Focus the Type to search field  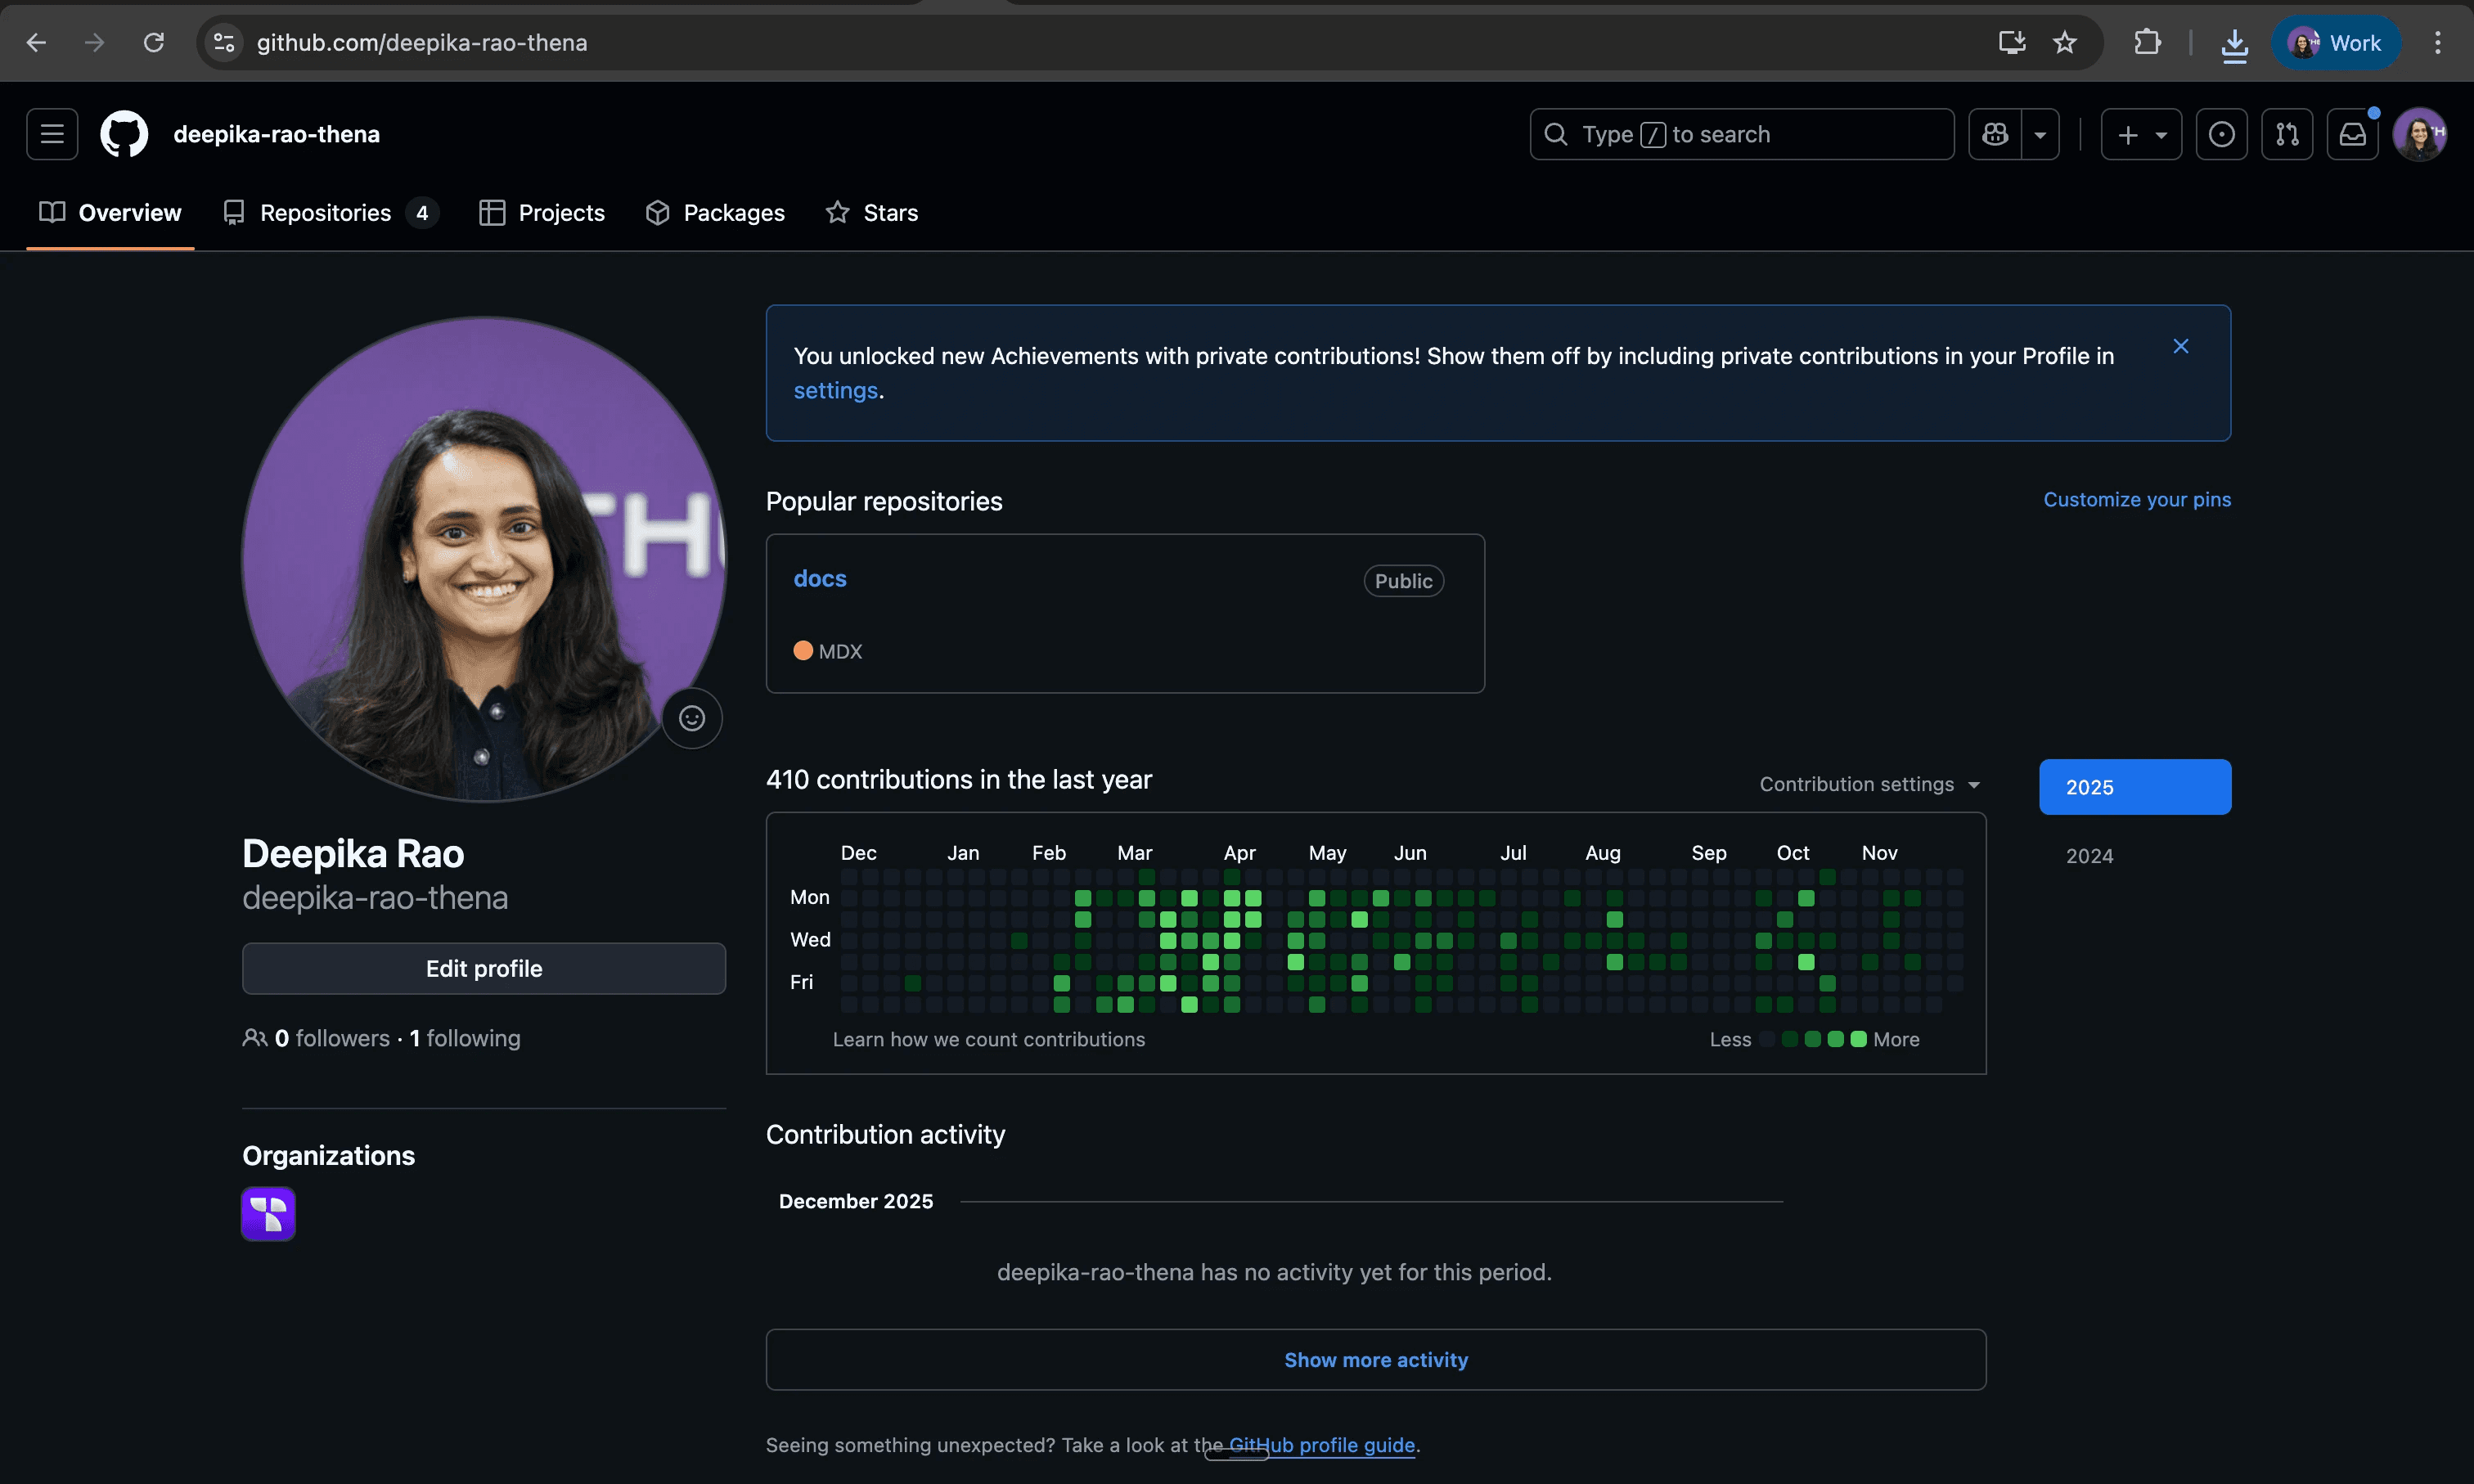1741,134
